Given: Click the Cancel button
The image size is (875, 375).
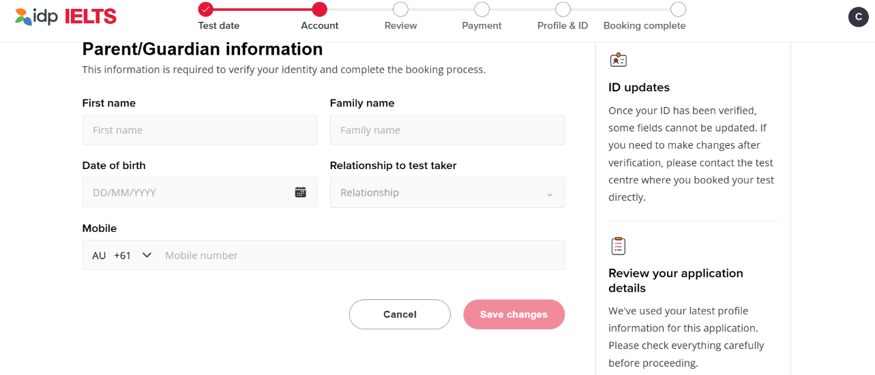Looking at the screenshot, I should pos(400,314).
